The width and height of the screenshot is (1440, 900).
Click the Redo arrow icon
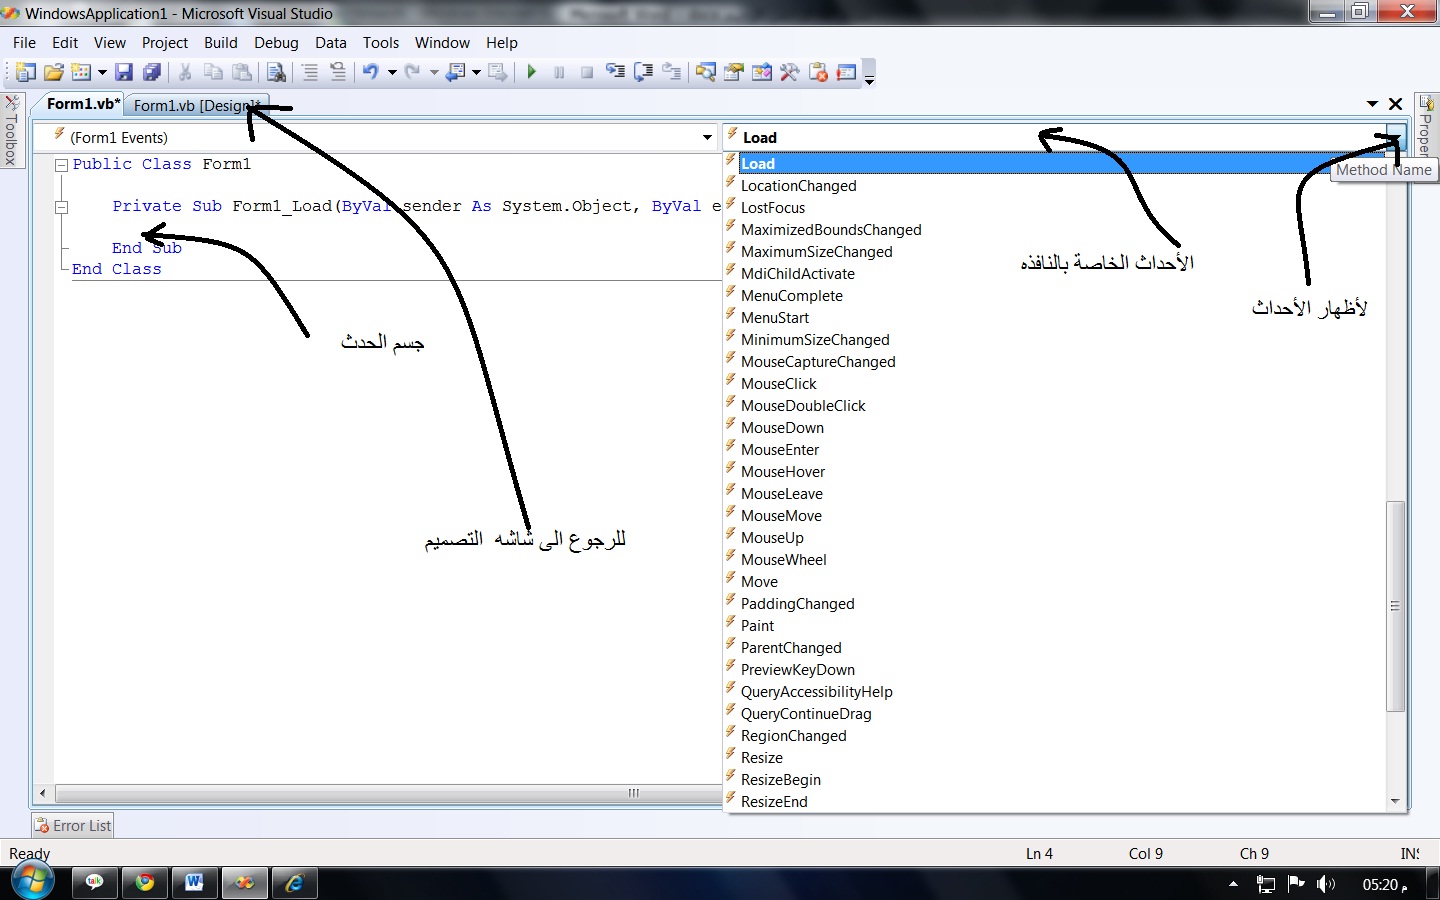[x=413, y=72]
